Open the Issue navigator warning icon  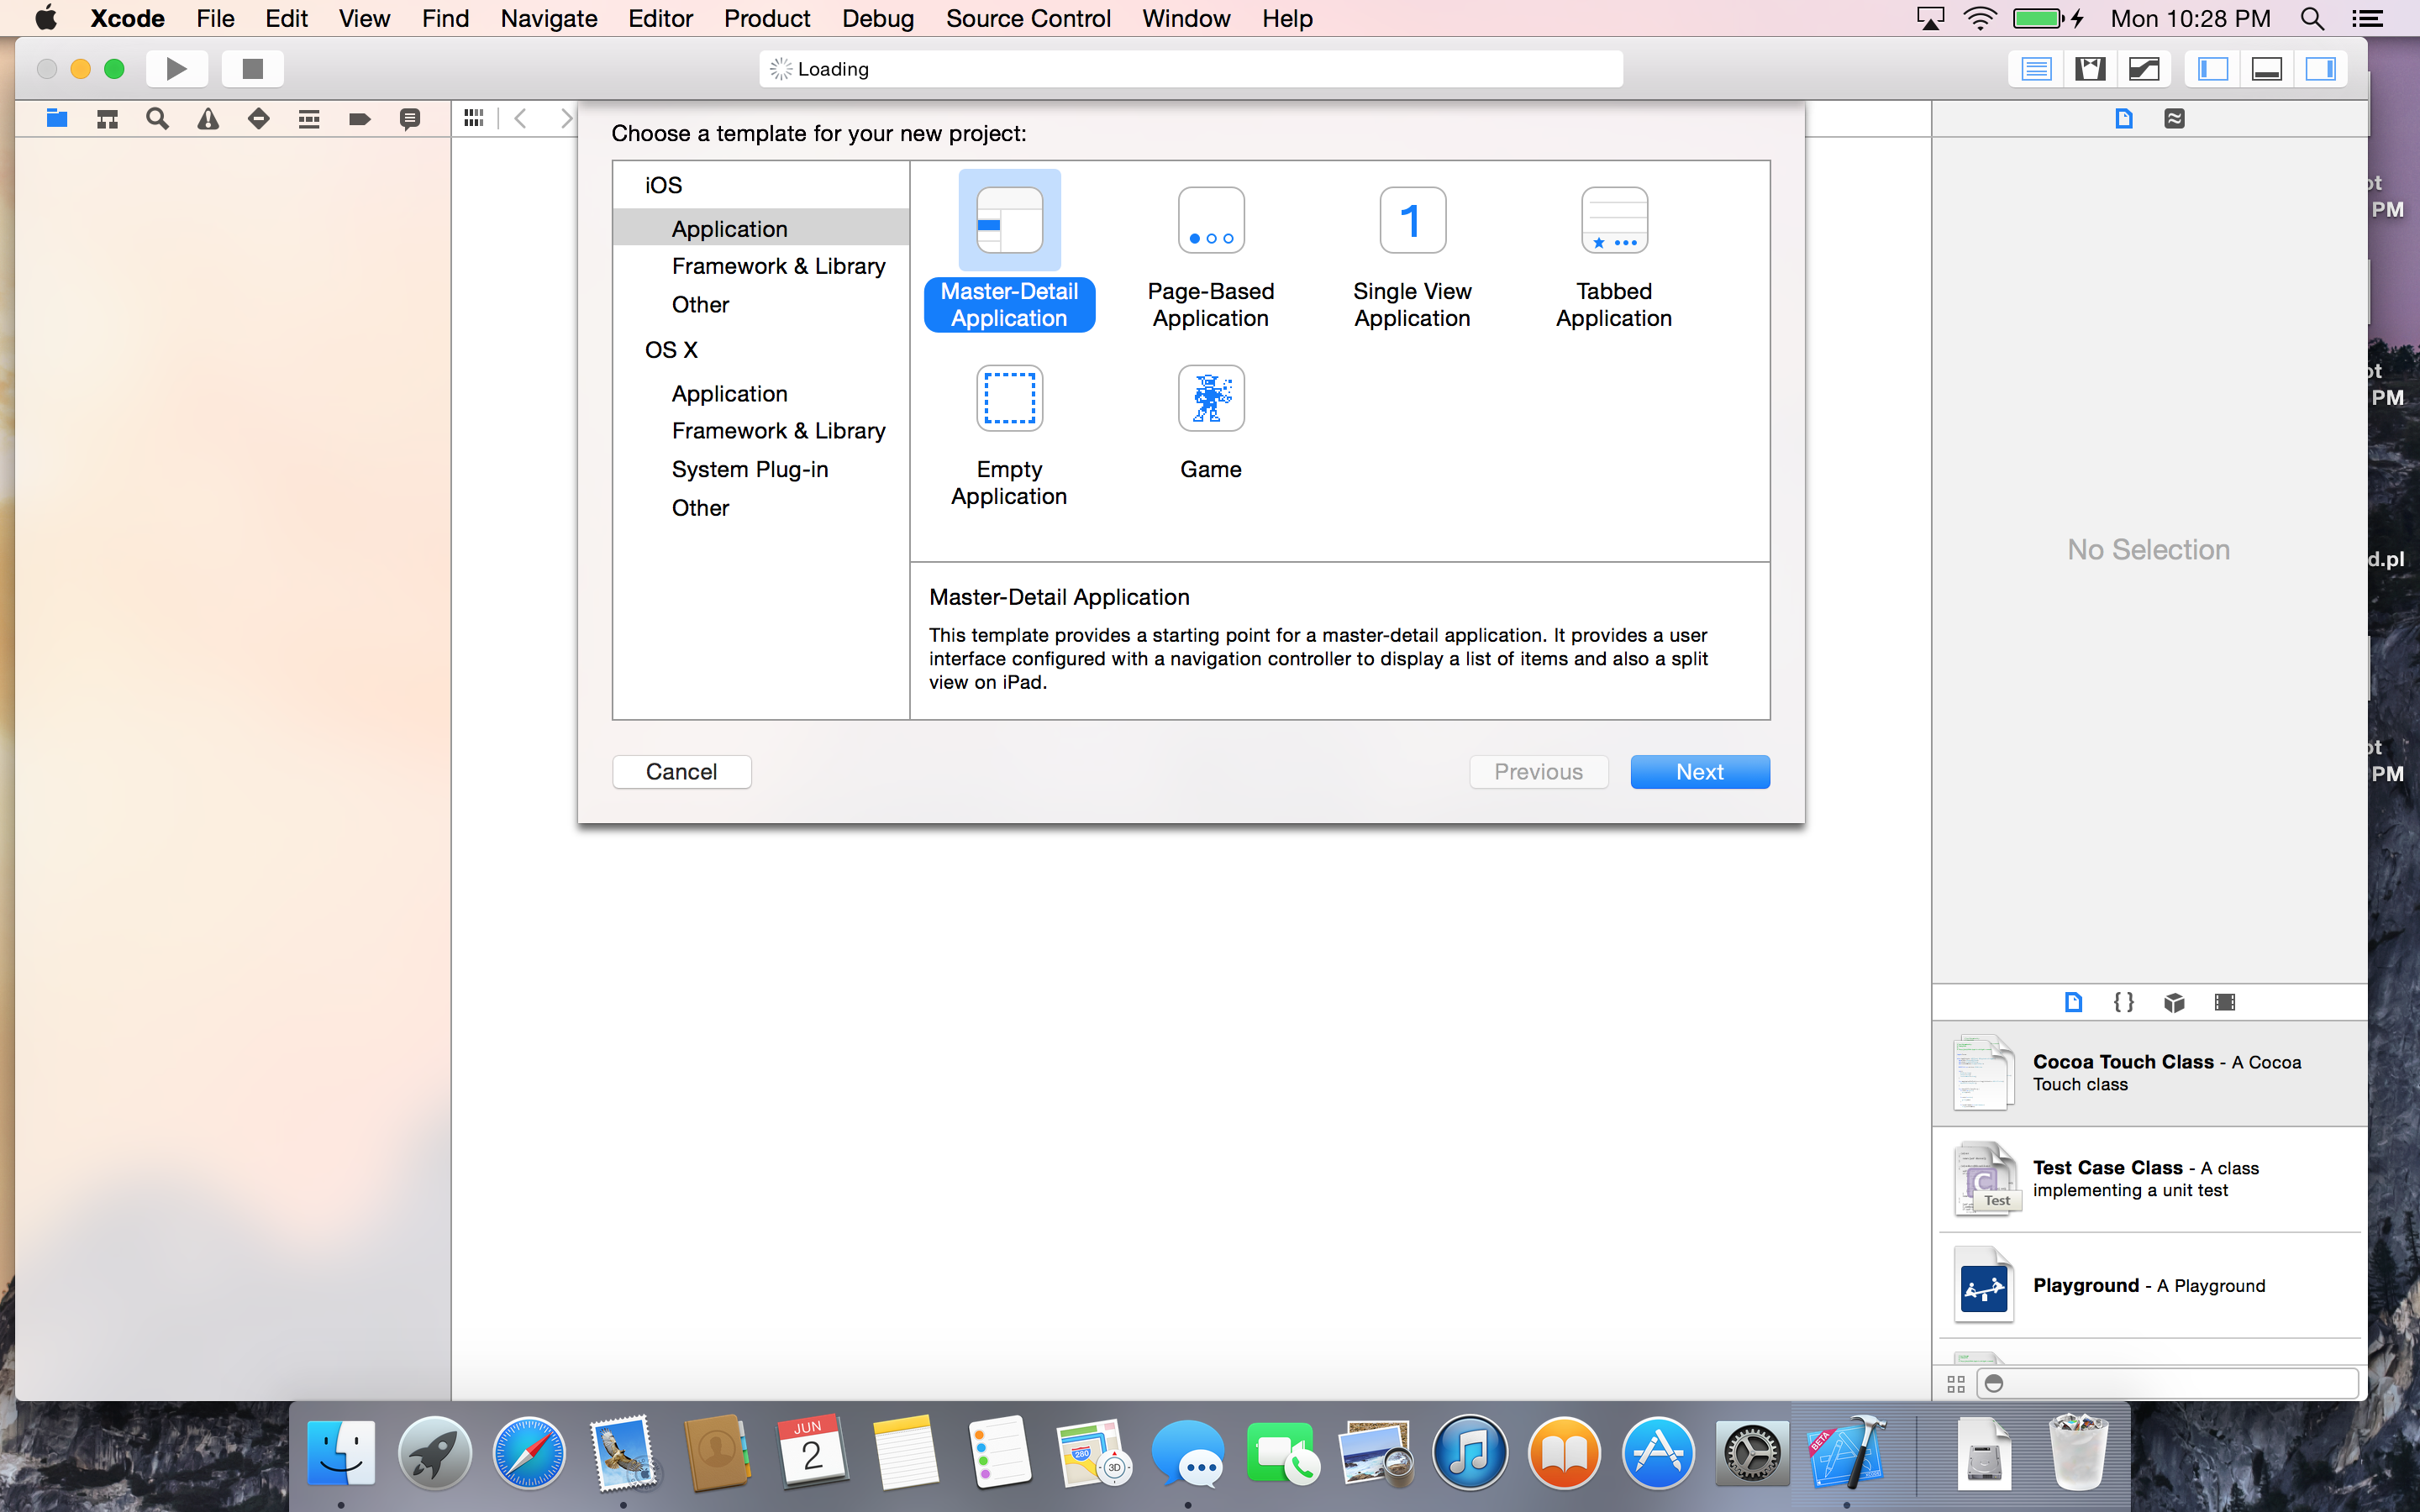click(x=208, y=119)
